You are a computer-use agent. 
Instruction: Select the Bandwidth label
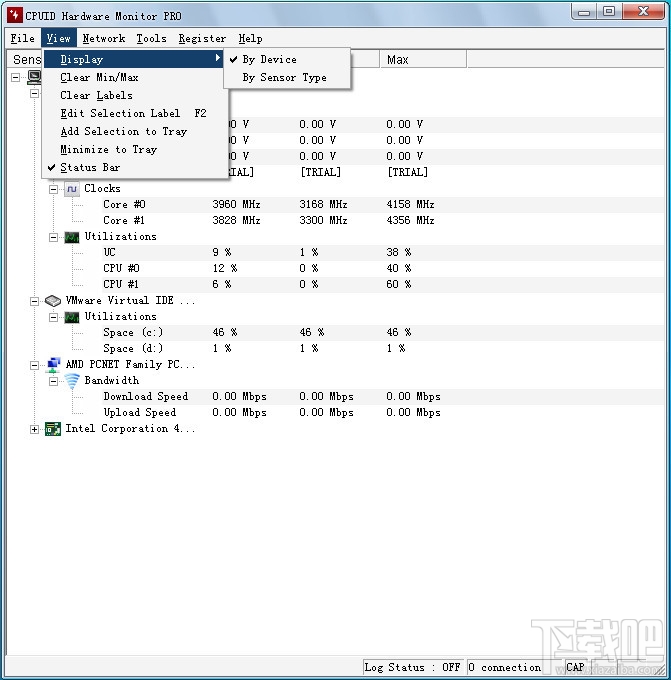pos(111,381)
